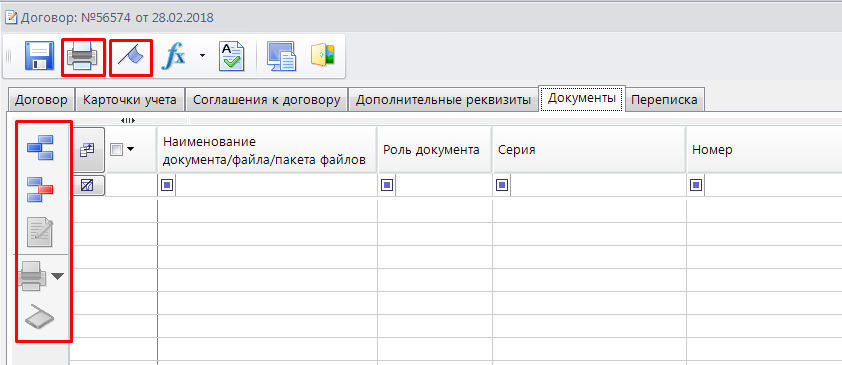
Task: Click the Номер filter input field
Action: [x=773, y=186]
